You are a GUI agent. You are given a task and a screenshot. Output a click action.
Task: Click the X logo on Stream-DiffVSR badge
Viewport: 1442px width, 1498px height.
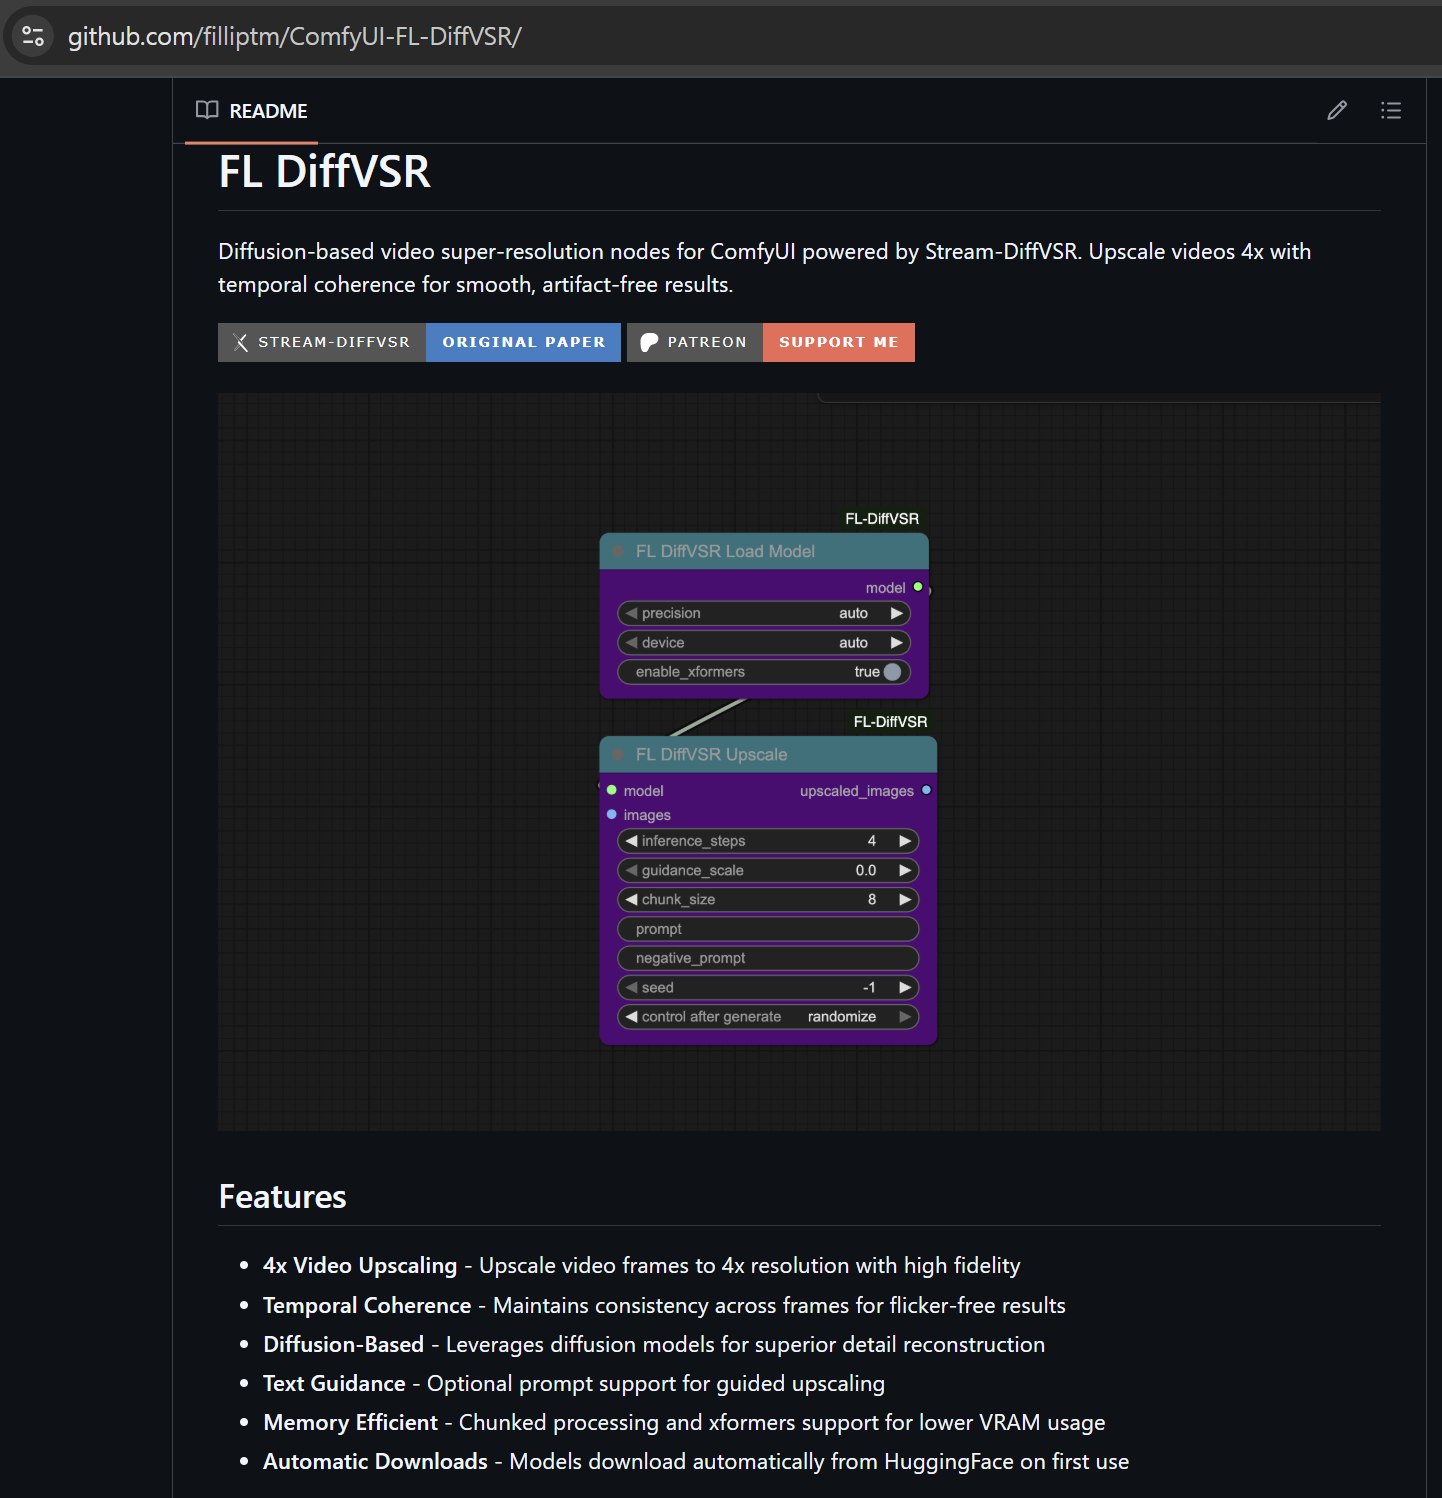point(241,342)
